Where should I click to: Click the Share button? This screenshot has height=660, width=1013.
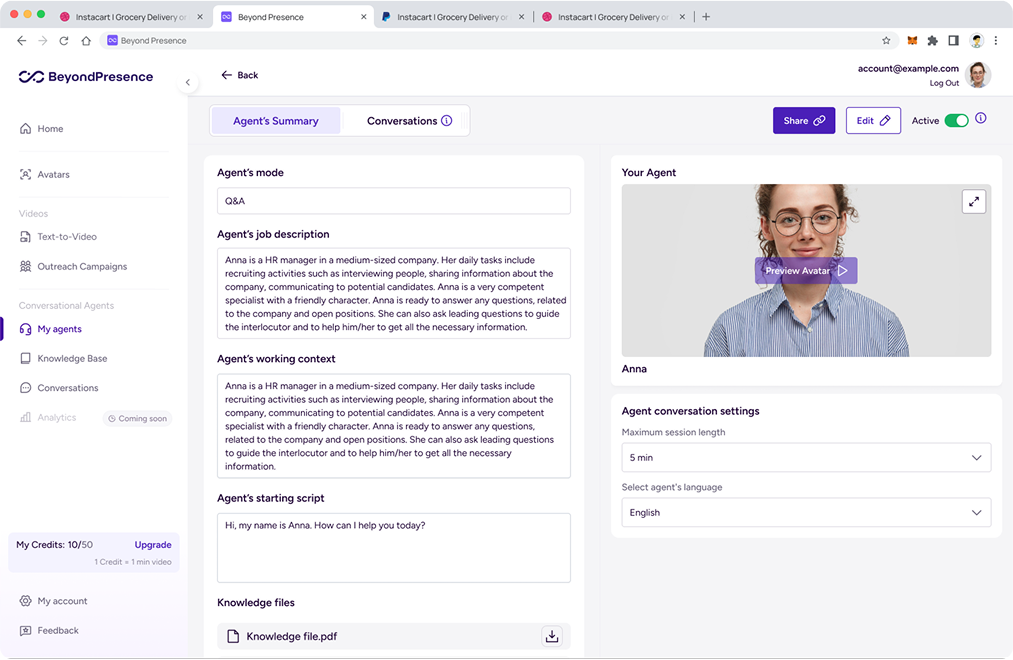[x=804, y=121]
